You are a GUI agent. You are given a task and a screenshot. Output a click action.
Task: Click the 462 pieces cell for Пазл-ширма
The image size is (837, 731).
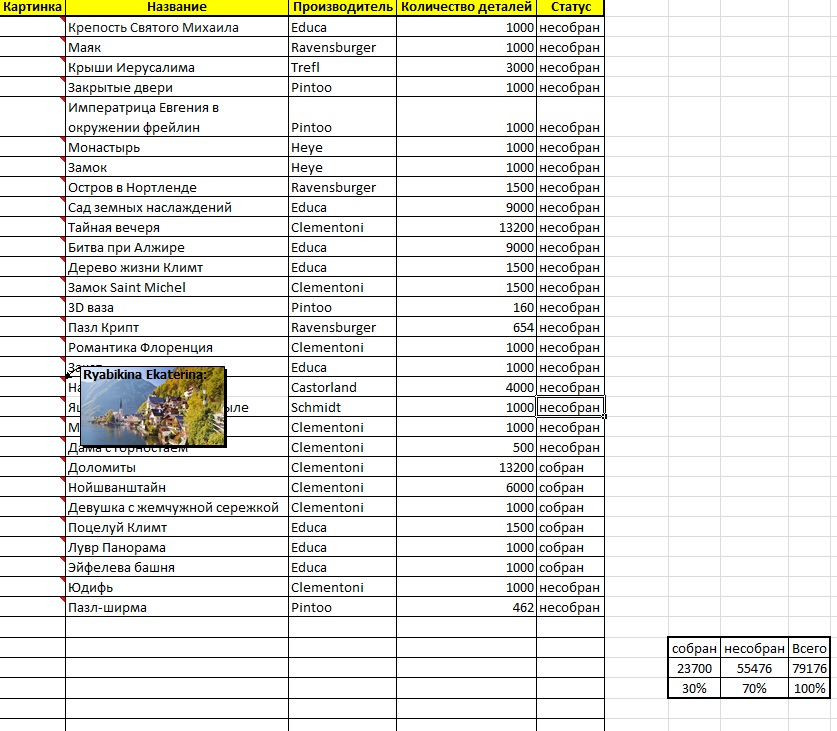click(x=466, y=607)
